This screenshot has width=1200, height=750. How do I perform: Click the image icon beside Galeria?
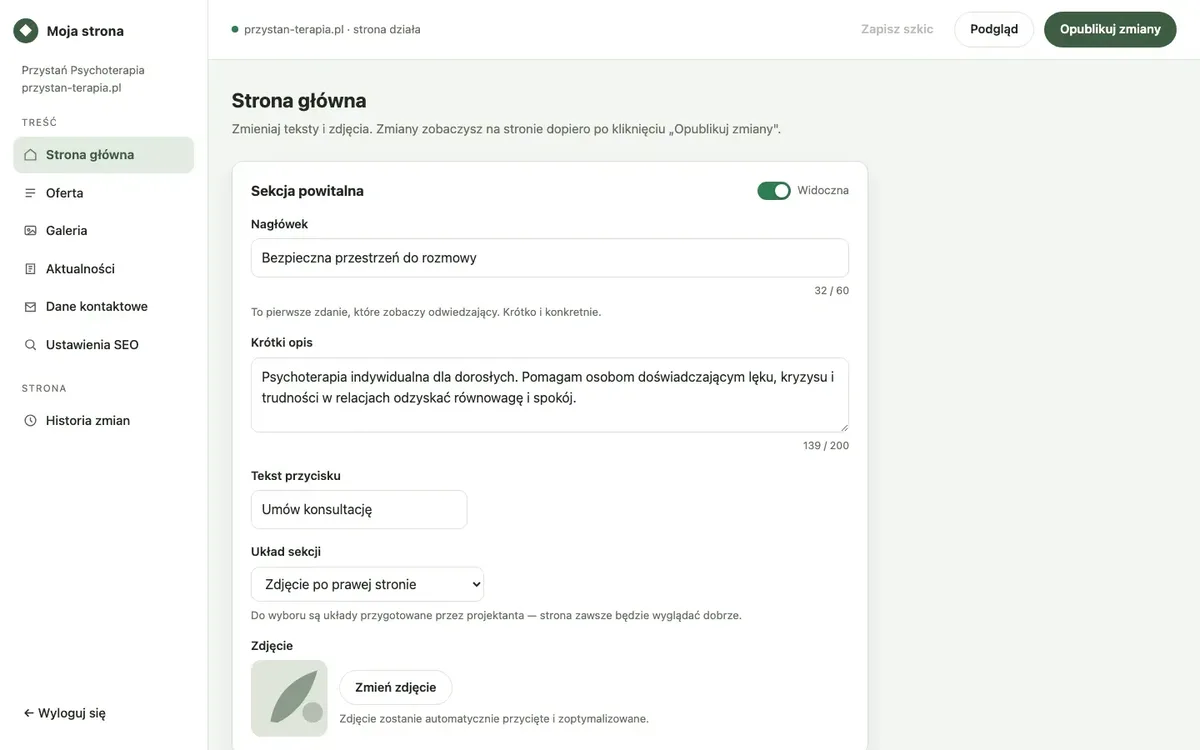click(x=30, y=231)
